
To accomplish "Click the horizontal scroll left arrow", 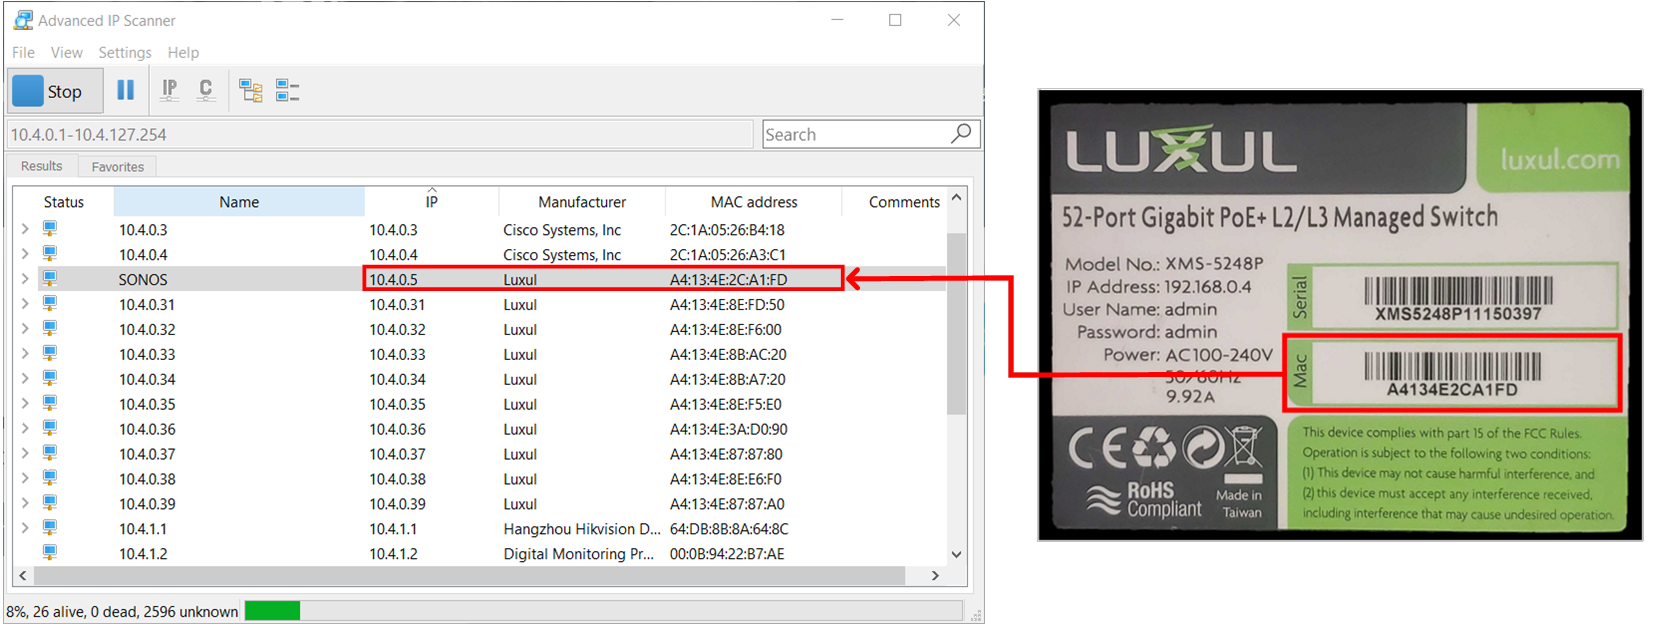I will point(22,576).
